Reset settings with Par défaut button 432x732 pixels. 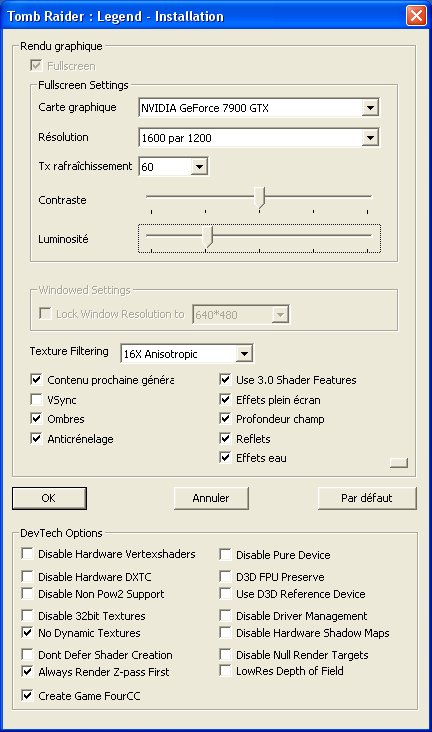[x=367, y=498]
